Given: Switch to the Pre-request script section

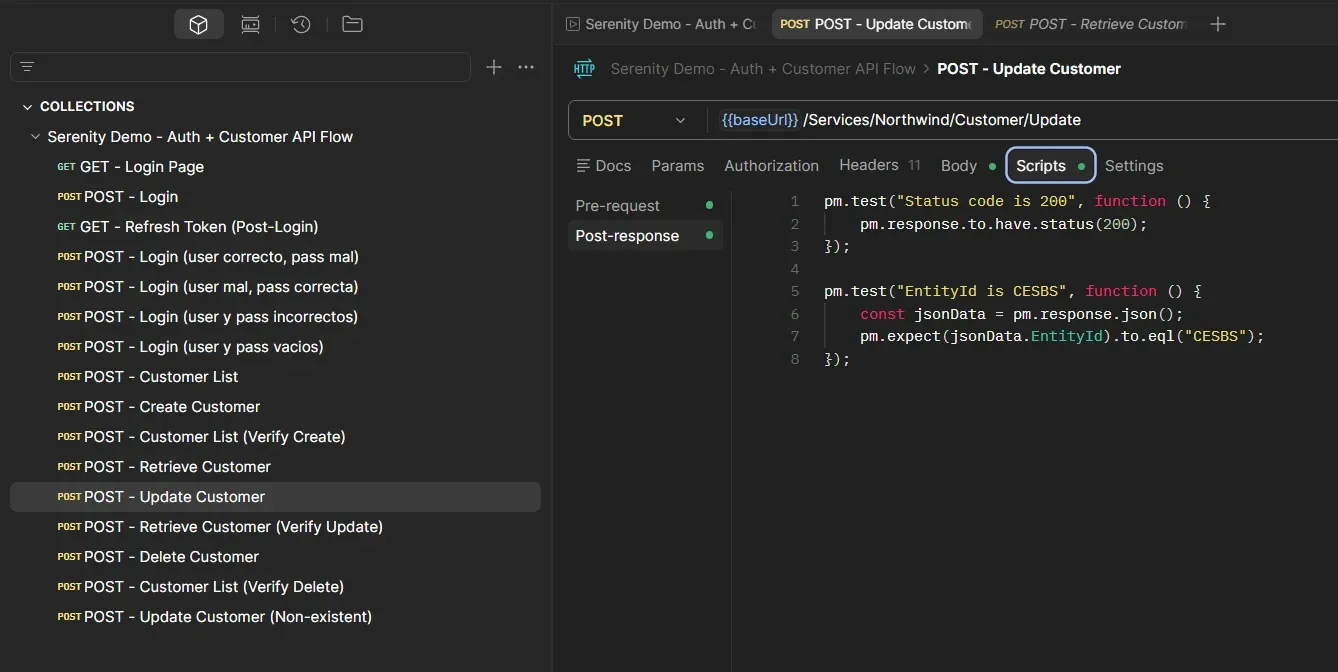Looking at the screenshot, I should coord(617,205).
